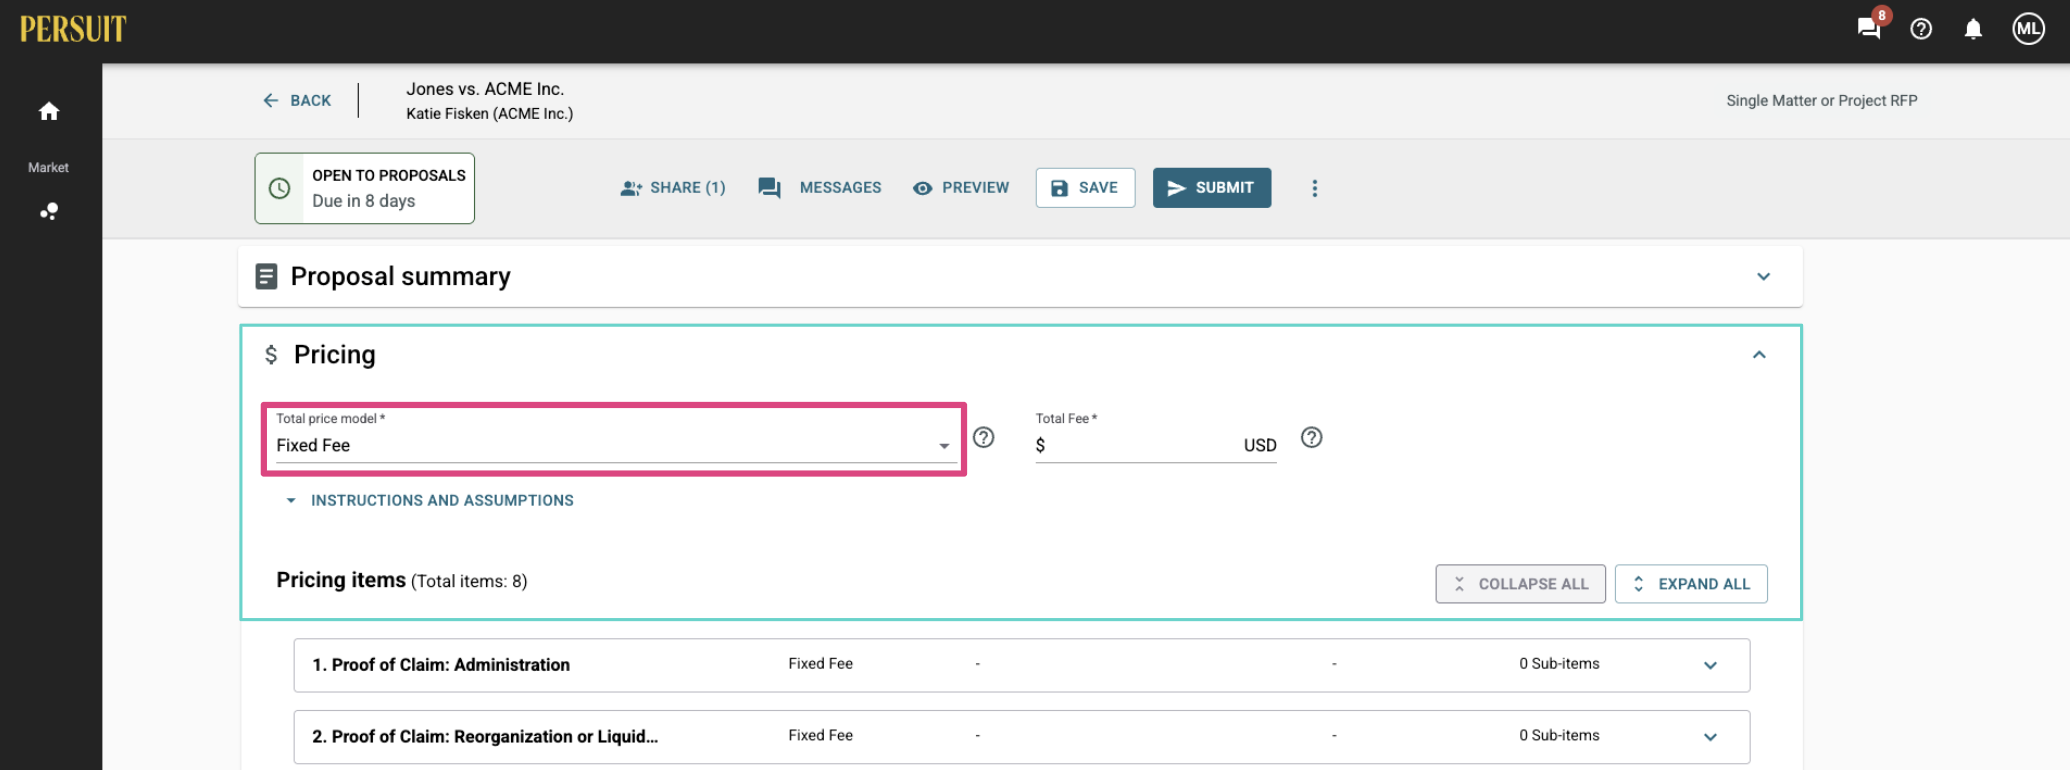This screenshot has width=2070, height=770.
Task: Open the help icon in top bar
Action: coord(1921,29)
